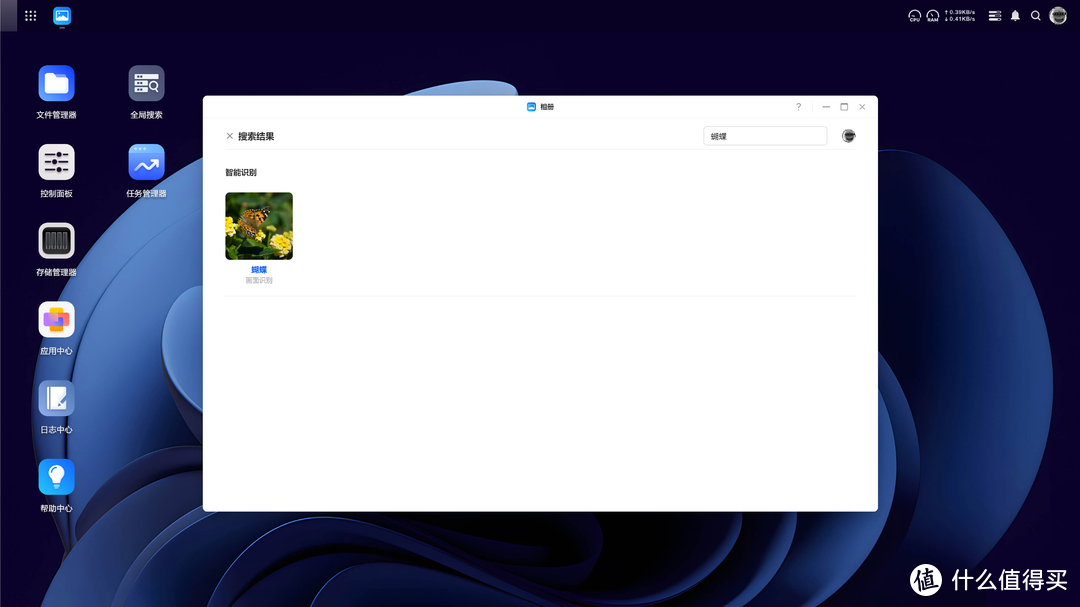Open 控制面板 desktop icon
The image size is (1080, 607).
coord(56,162)
